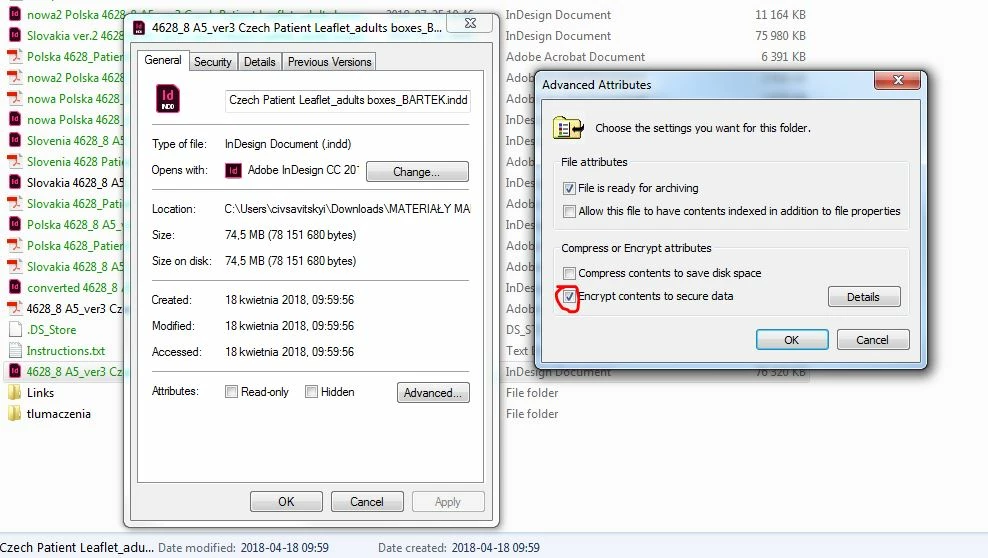Image resolution: width=988 pixels, height=558 pixels.
Task: Click the Instructions.txt file icon
Action: (15, 351)
